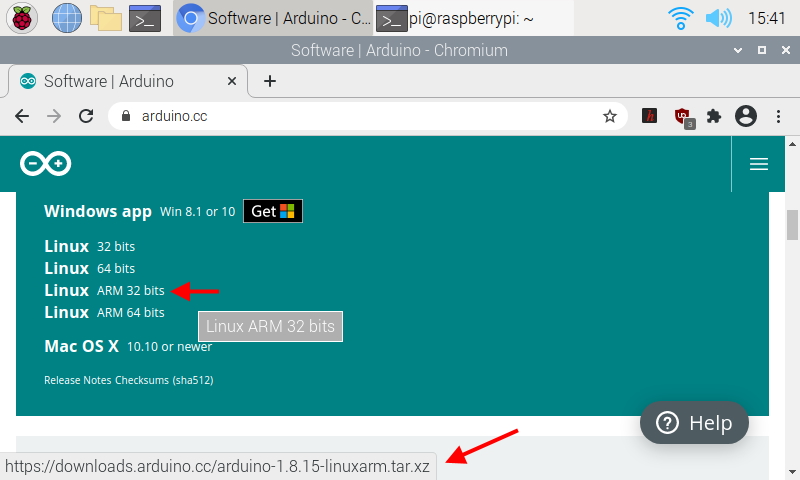Reload the Arduino page
Screen dimensions: 800x480
(x=86, y=116)
